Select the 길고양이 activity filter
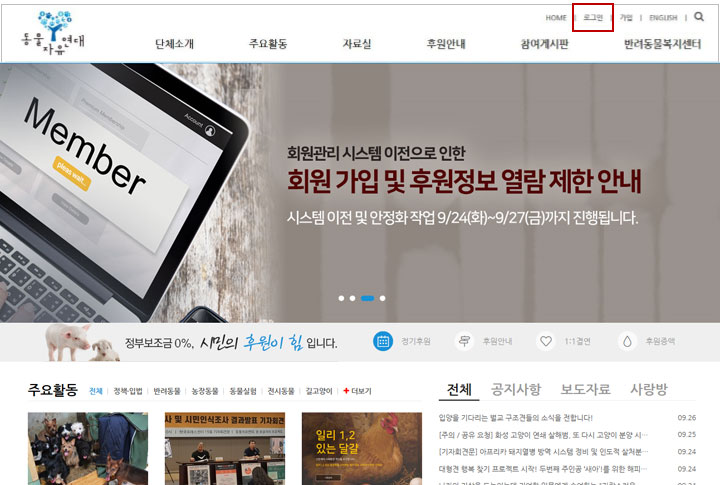The height and width of the screenshot is (485, 720). (x=319, y=391)
